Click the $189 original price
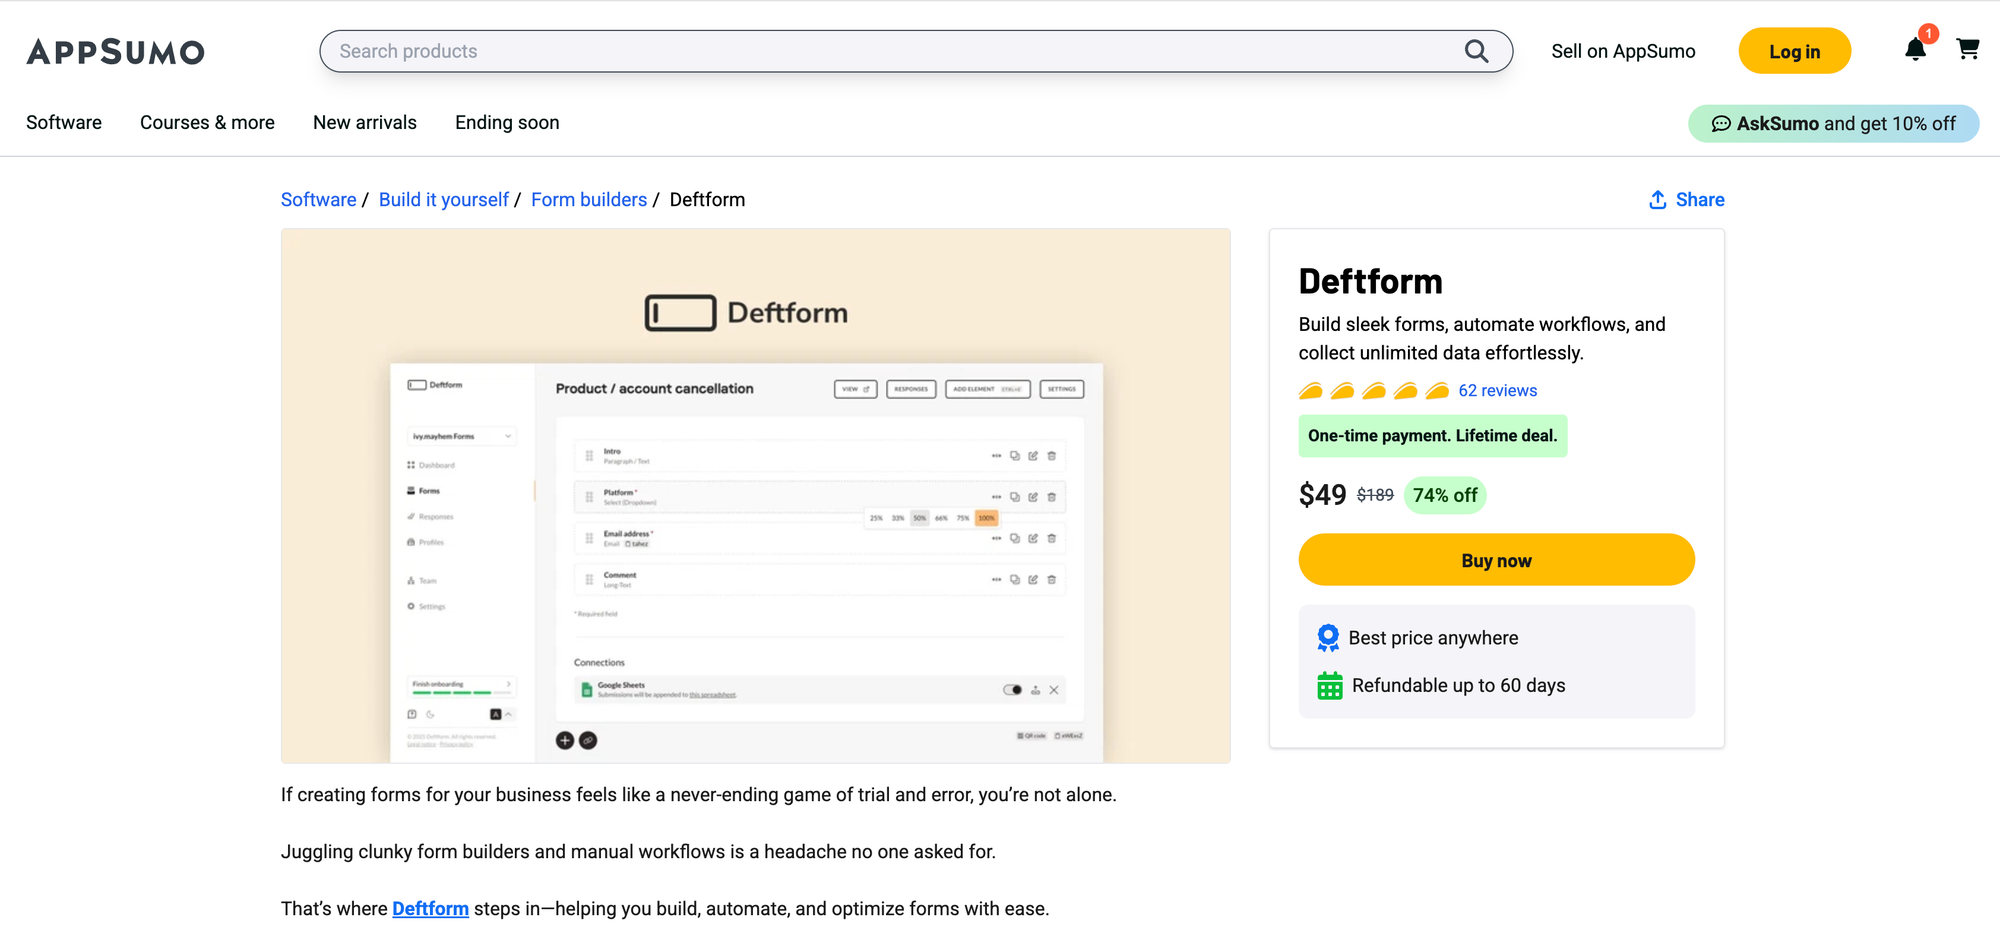The height and width of the screenshot is (948, 2000). (x=1375, y=495)
